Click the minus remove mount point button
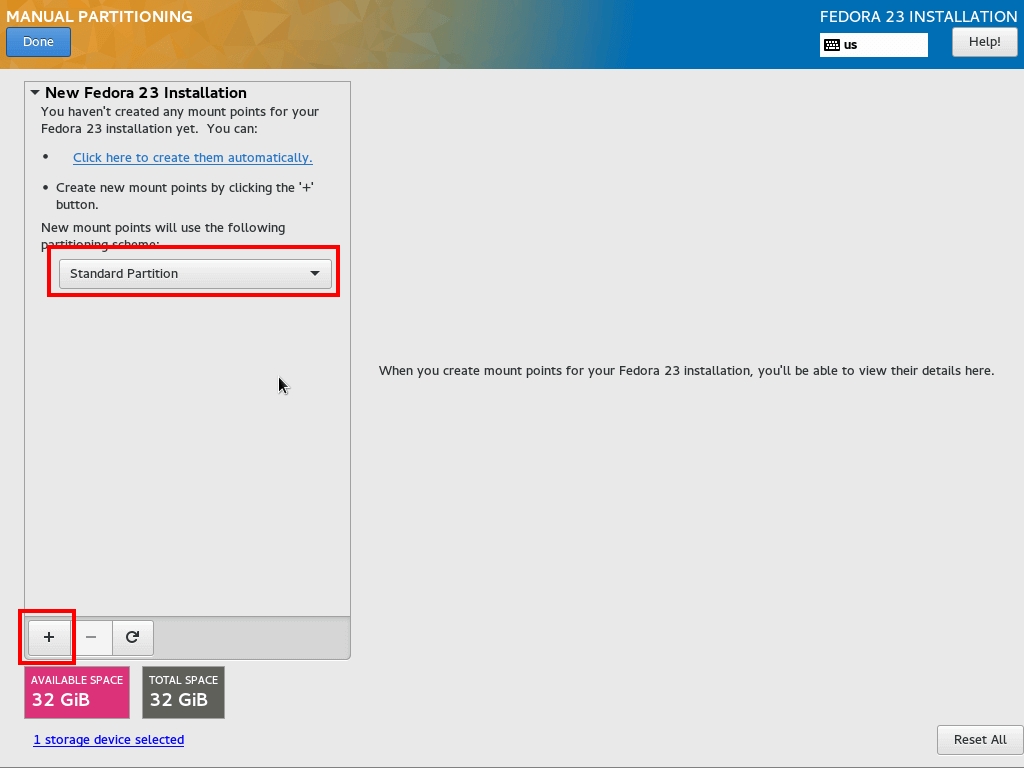This screenshot has width=1024, height=768. point(91,637)
